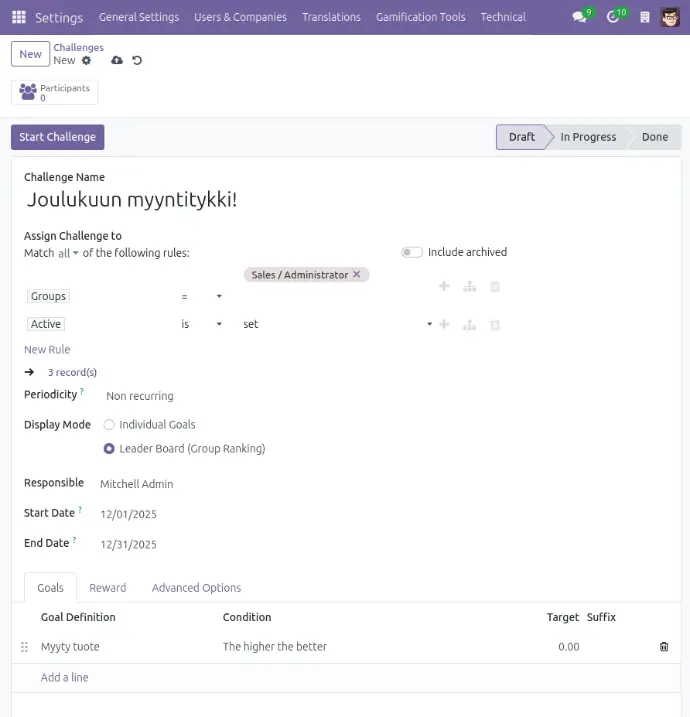Click the cloud save record icon
Viewport: 690px width, 717px height.
(x=117, y=61)
